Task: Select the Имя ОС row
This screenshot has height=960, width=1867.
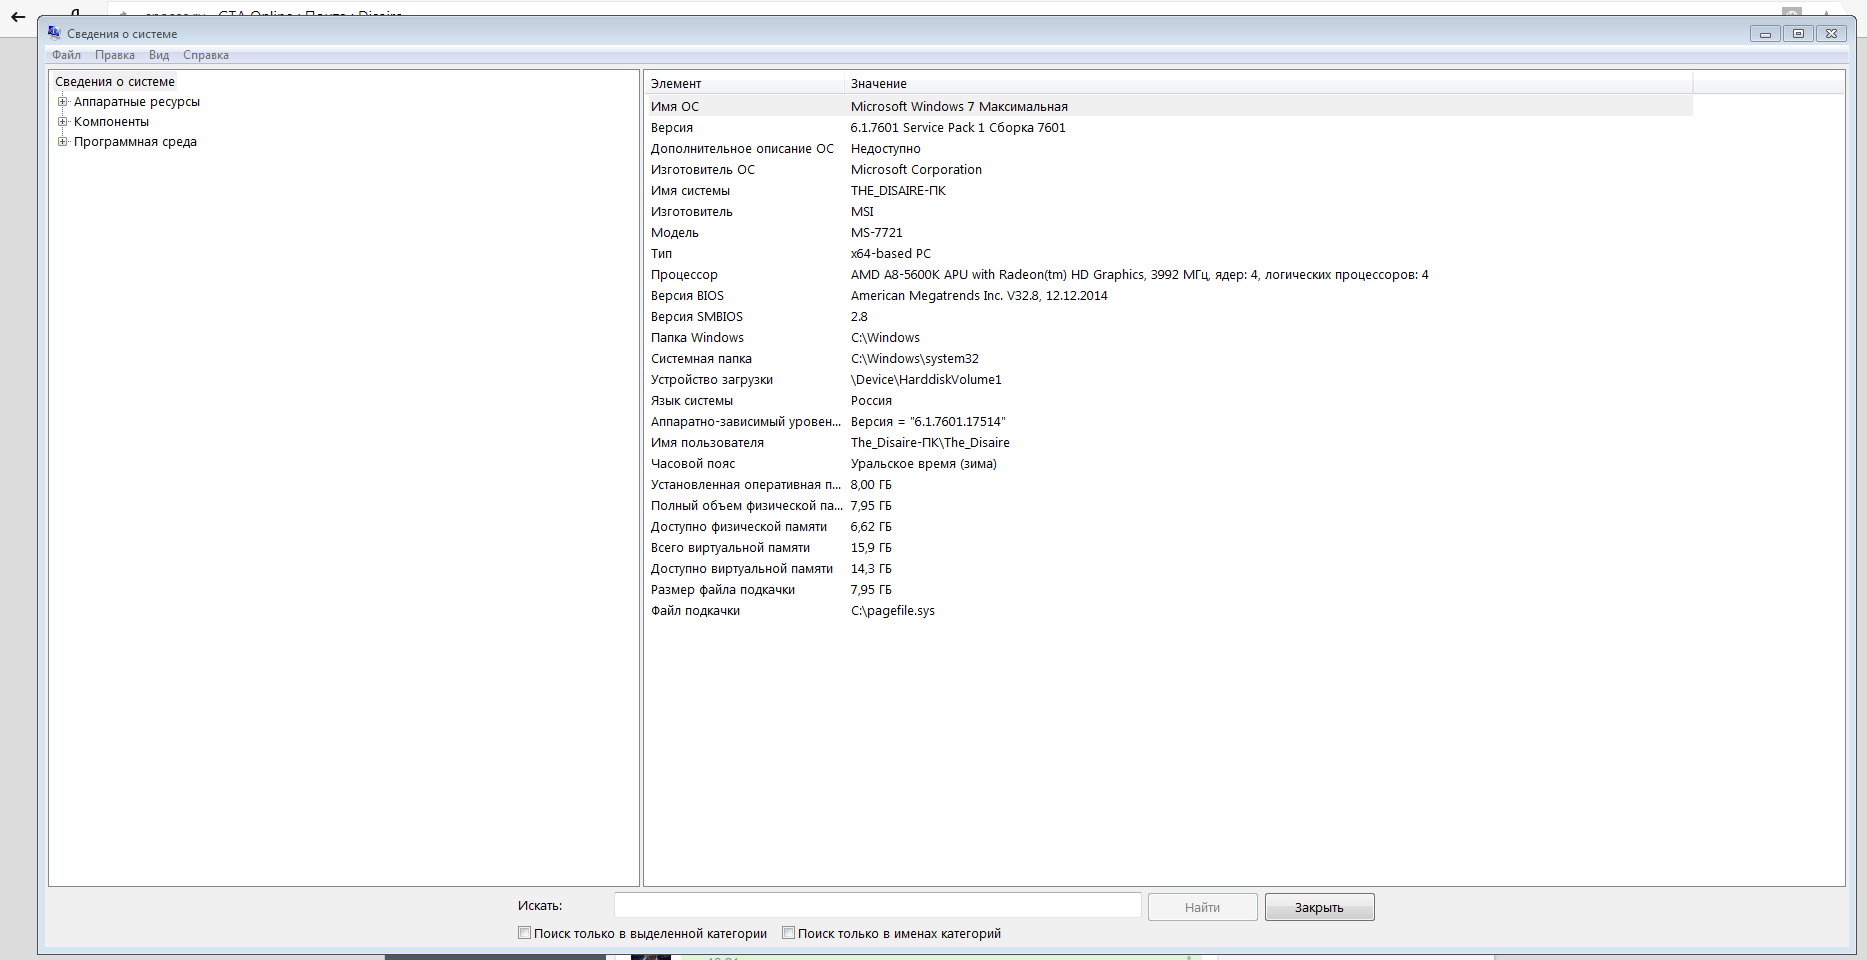Action: tap(1168, 107)
